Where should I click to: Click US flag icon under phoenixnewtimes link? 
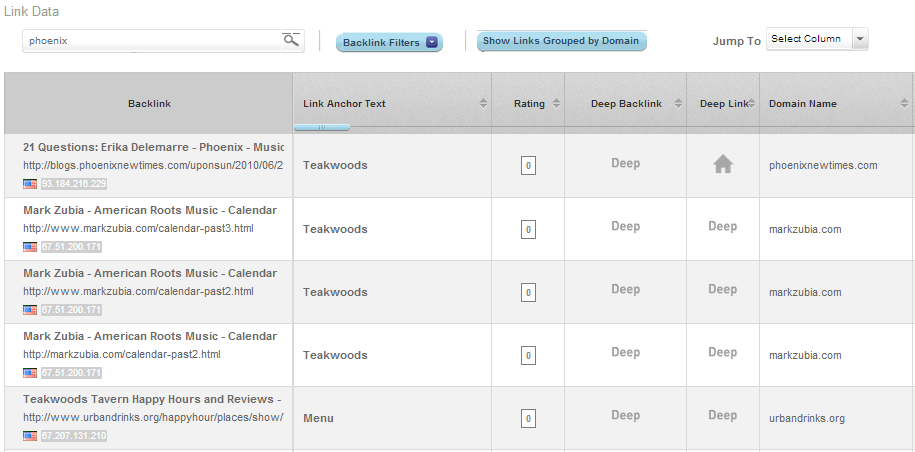[30, 184]
